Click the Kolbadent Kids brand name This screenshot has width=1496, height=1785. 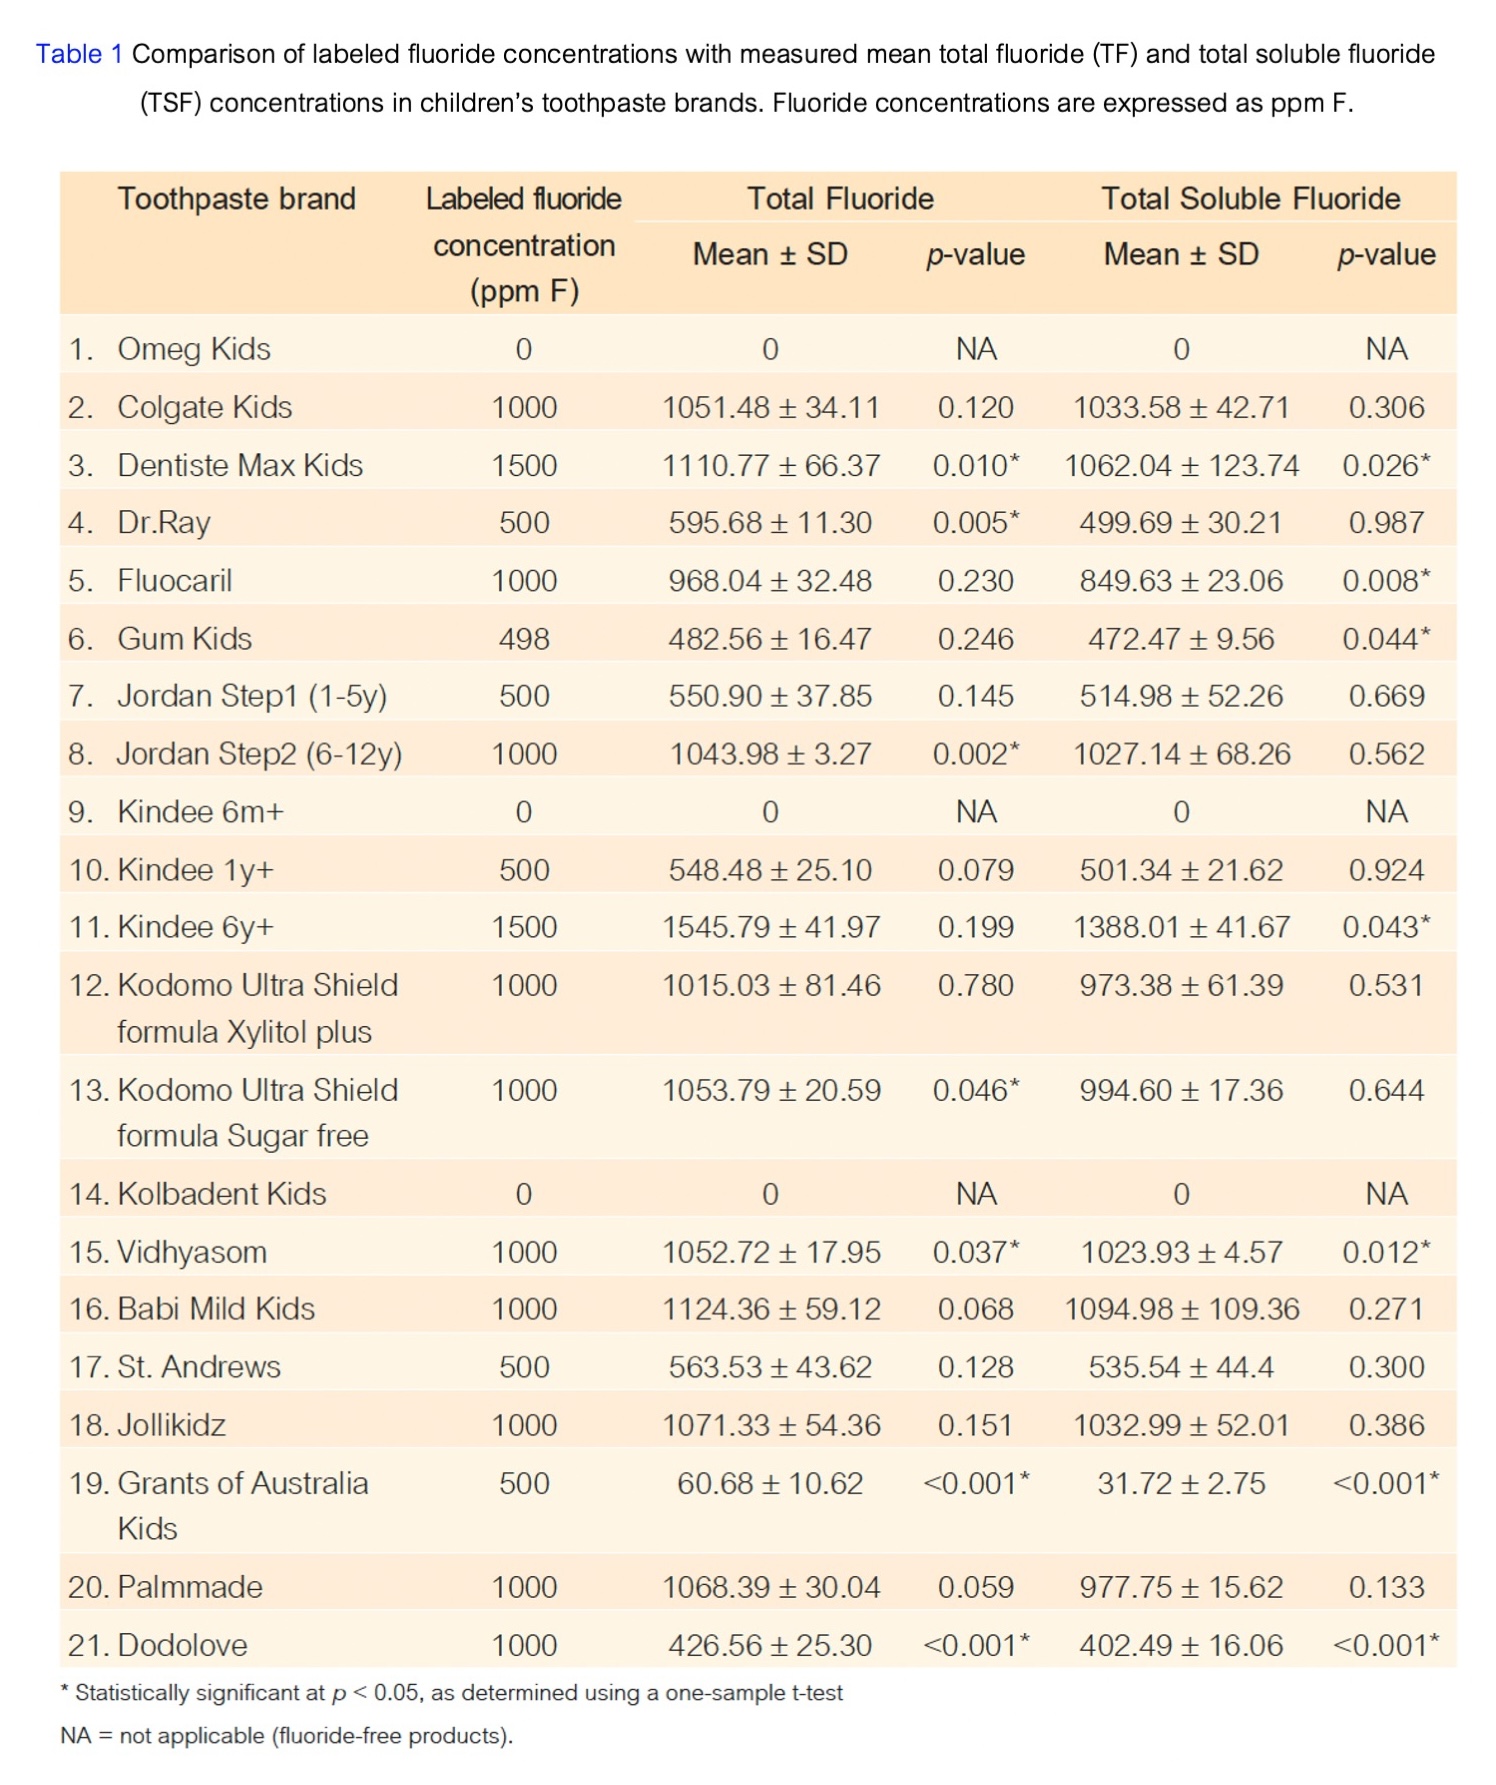tap(222, 1194)
